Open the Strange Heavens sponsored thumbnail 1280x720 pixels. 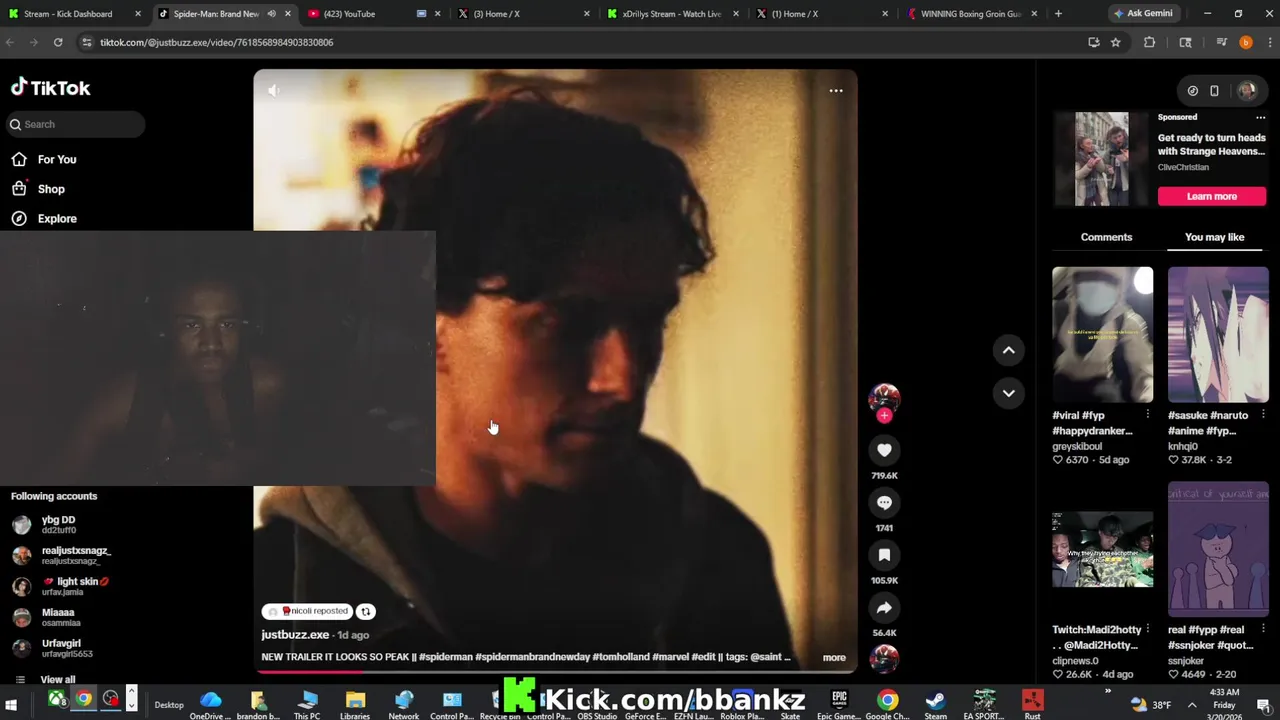click(1101, 159)
